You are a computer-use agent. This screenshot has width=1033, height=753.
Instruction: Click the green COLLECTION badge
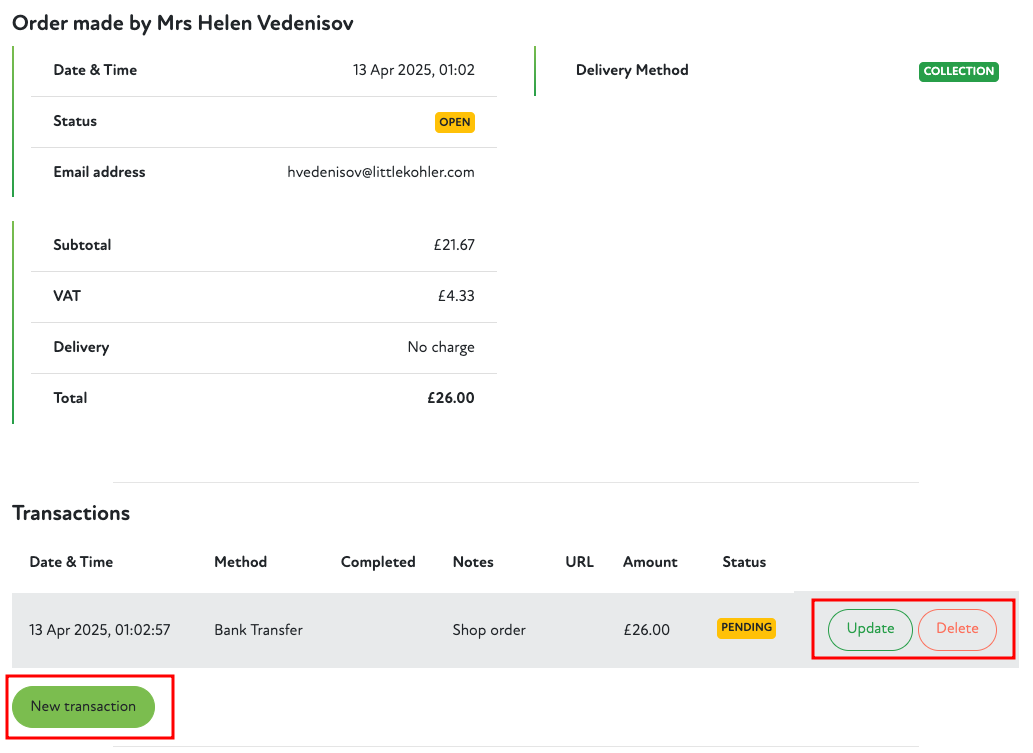(958, 71)
